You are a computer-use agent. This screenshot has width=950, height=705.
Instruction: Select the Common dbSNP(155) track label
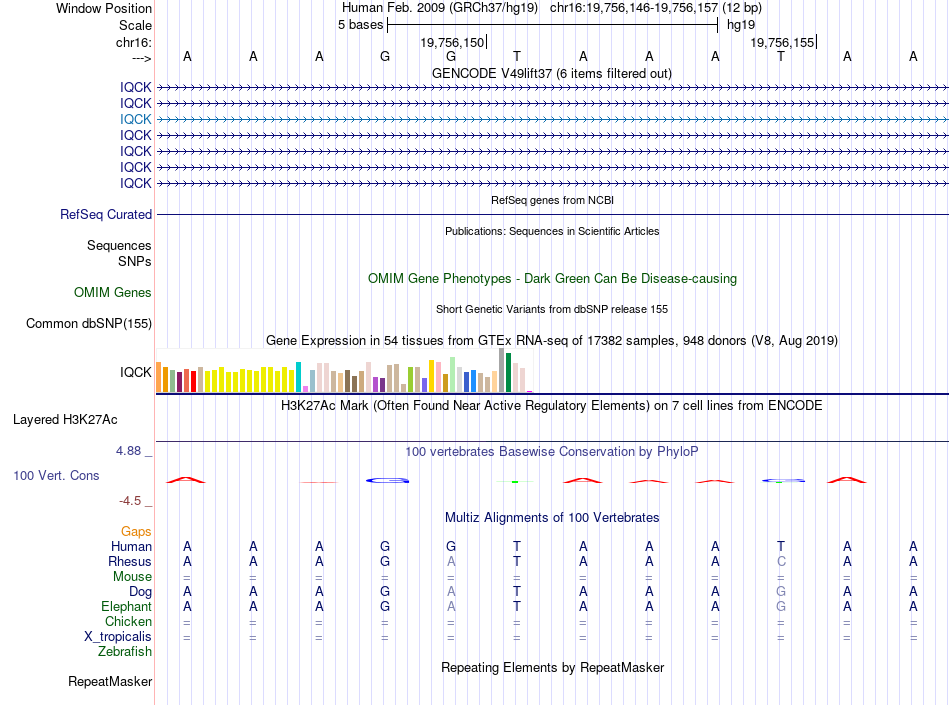[x=89, y=323]
